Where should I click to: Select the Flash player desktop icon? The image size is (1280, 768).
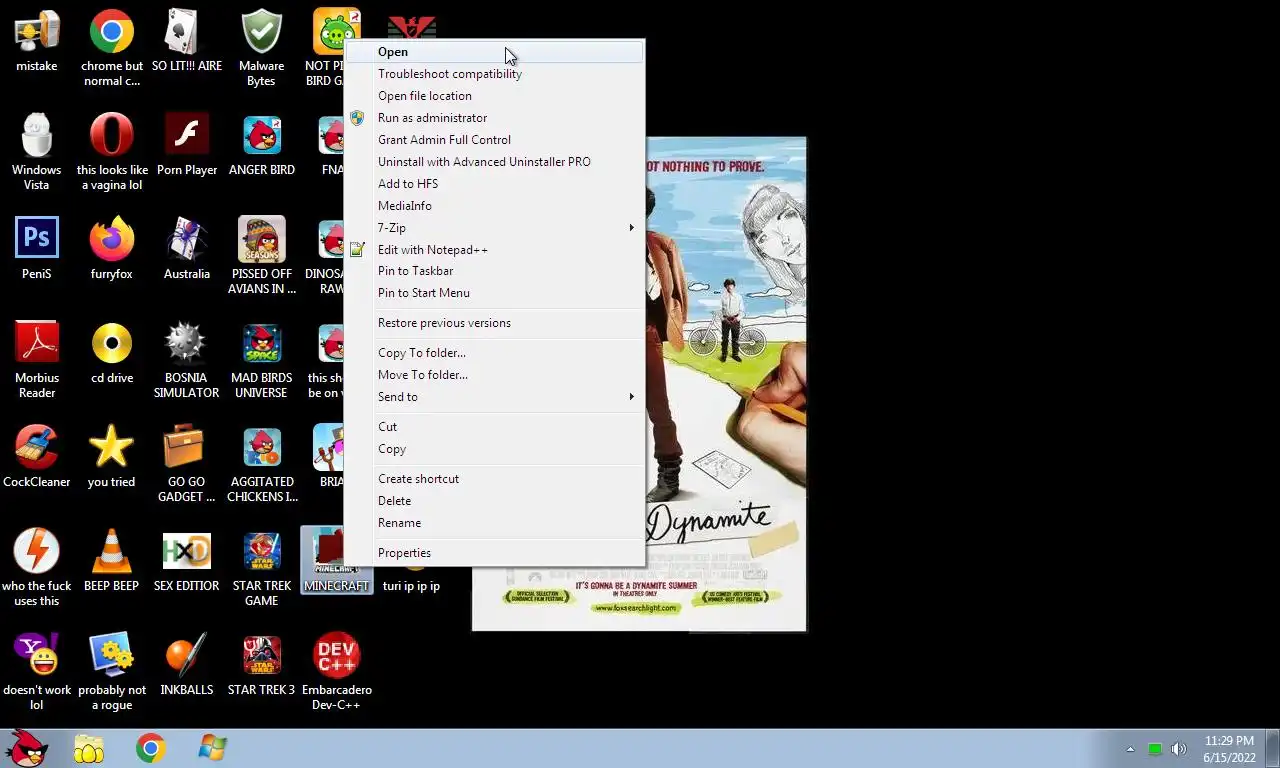(x=187, y=145)
